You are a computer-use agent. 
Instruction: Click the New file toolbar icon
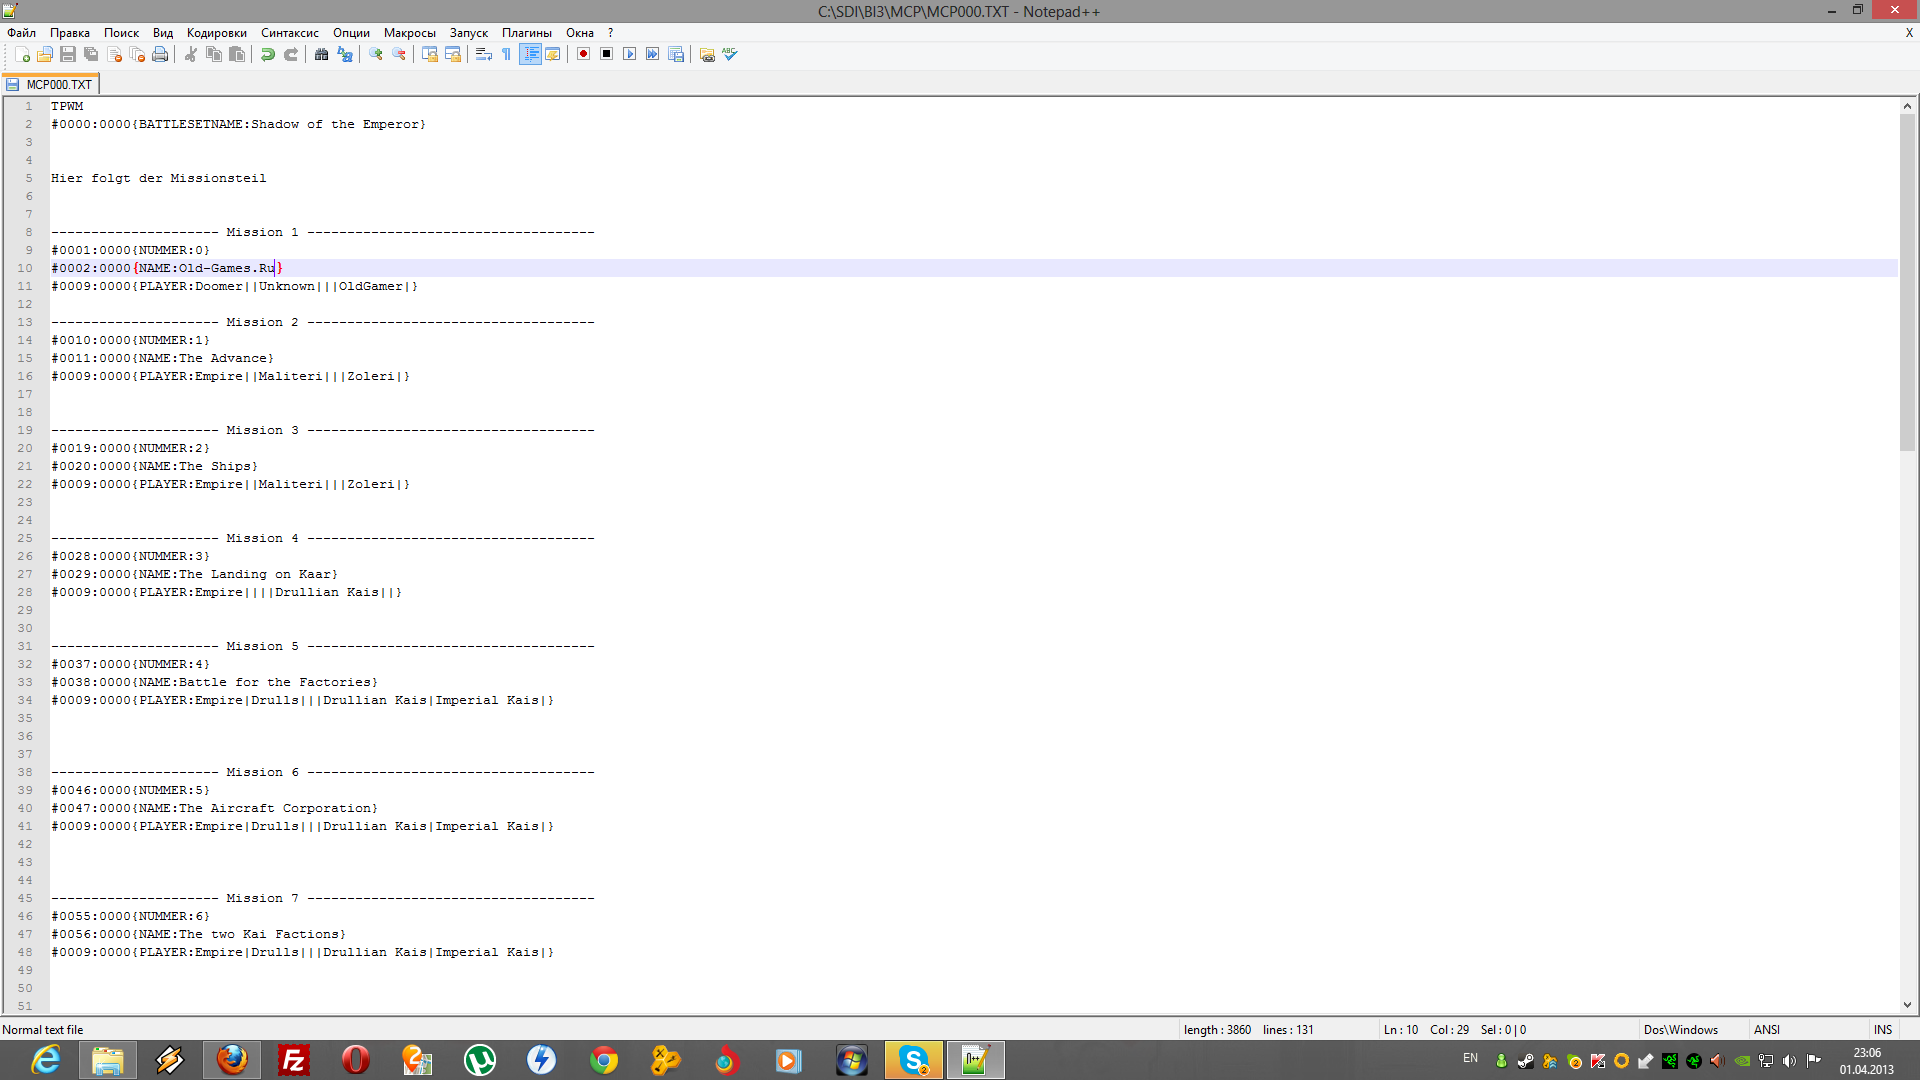pos(22,54)
